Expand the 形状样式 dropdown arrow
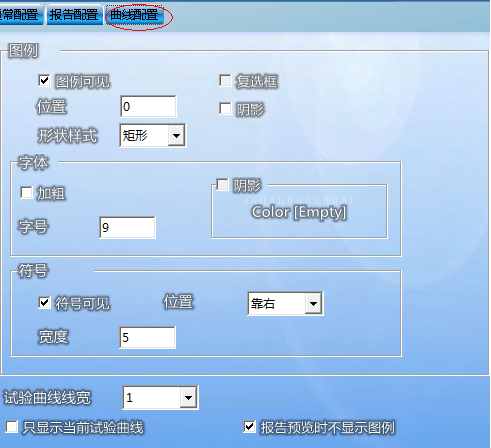The height and width of the screenshot is (448, 491). coord(176,135)
